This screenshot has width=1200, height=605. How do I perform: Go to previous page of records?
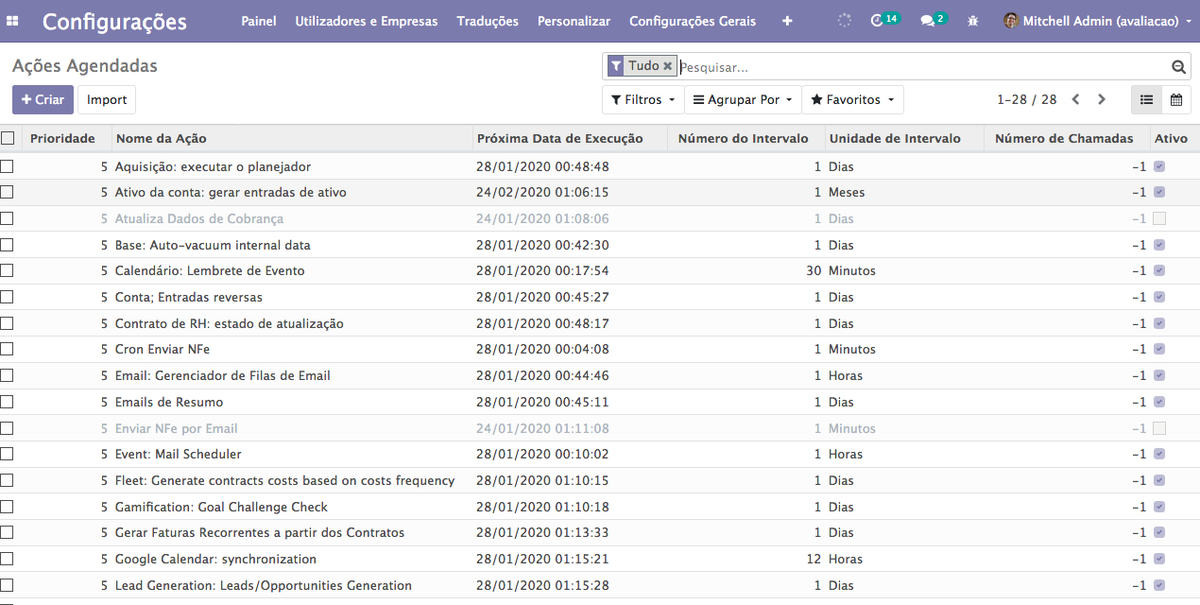[x=1076, y=100]
